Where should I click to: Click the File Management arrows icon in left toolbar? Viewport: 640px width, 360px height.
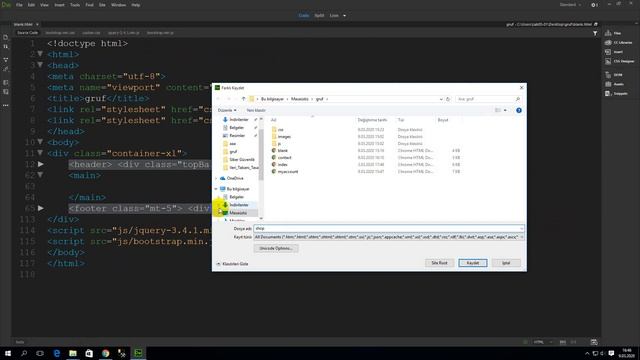pyautogui.click(x=6, y=47)
